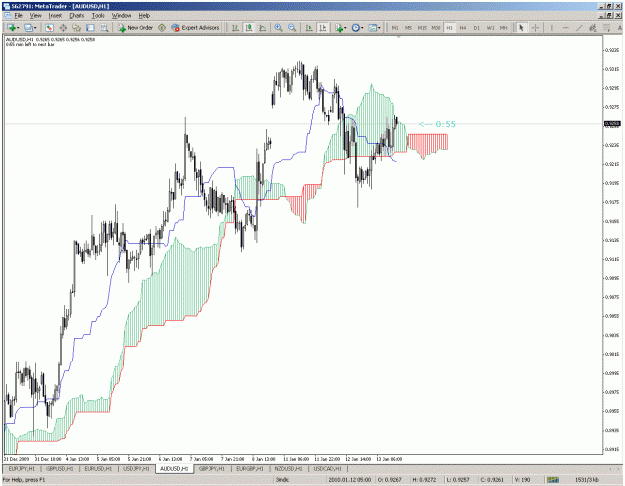Select the H4 timeframe
Viewport: 625px width, 486px height.
pyautogui.click(x=463, y=28)
